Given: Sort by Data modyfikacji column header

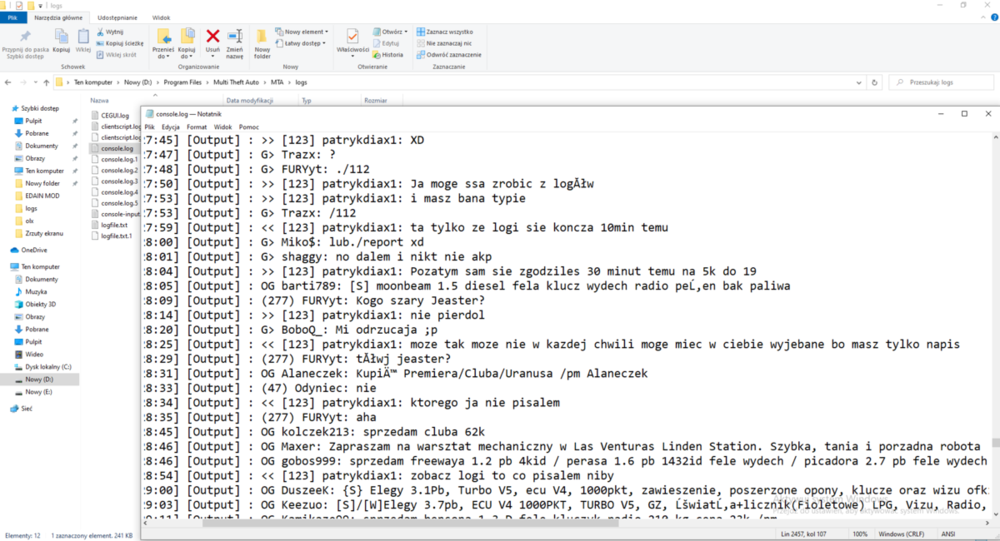Looking at the screenshot, I should pyautogui.click(x=249, y=100).
